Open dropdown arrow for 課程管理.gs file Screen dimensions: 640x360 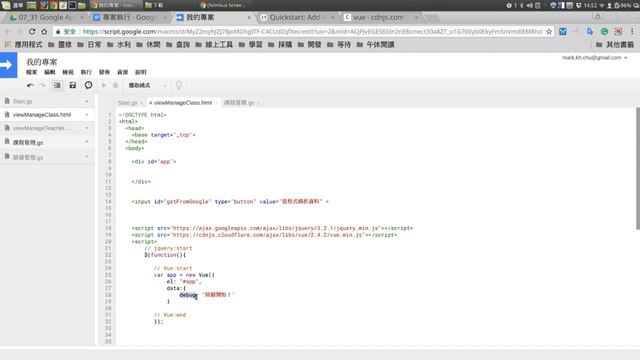pyautogui.click(x=87, y=142)
